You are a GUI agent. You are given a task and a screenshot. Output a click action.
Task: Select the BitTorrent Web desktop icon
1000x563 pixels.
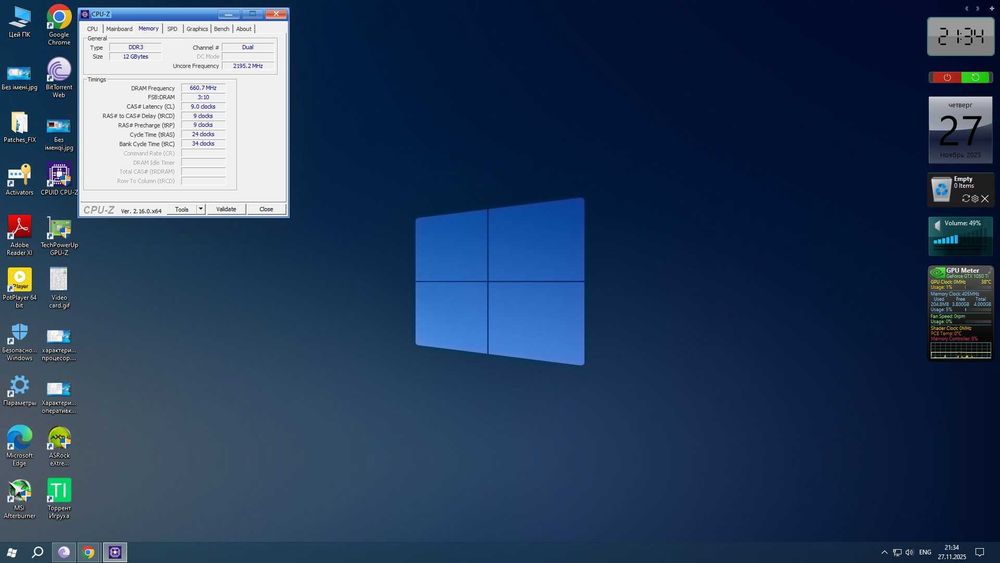[x=59, y=78]
